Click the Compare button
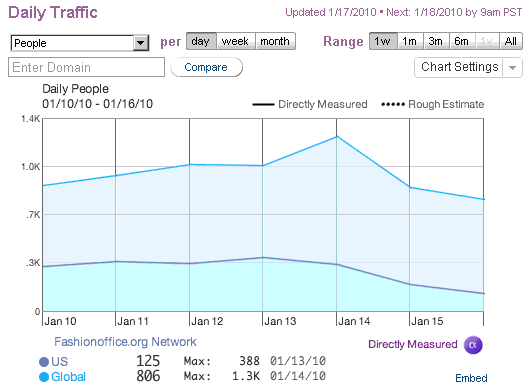Viewport: 530px width, 392px height. click(x=206, y=67)
